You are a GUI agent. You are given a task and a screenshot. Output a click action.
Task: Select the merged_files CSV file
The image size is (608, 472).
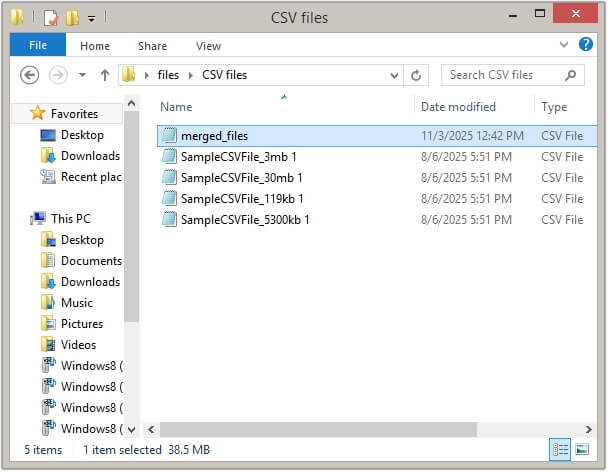[377, 136]
